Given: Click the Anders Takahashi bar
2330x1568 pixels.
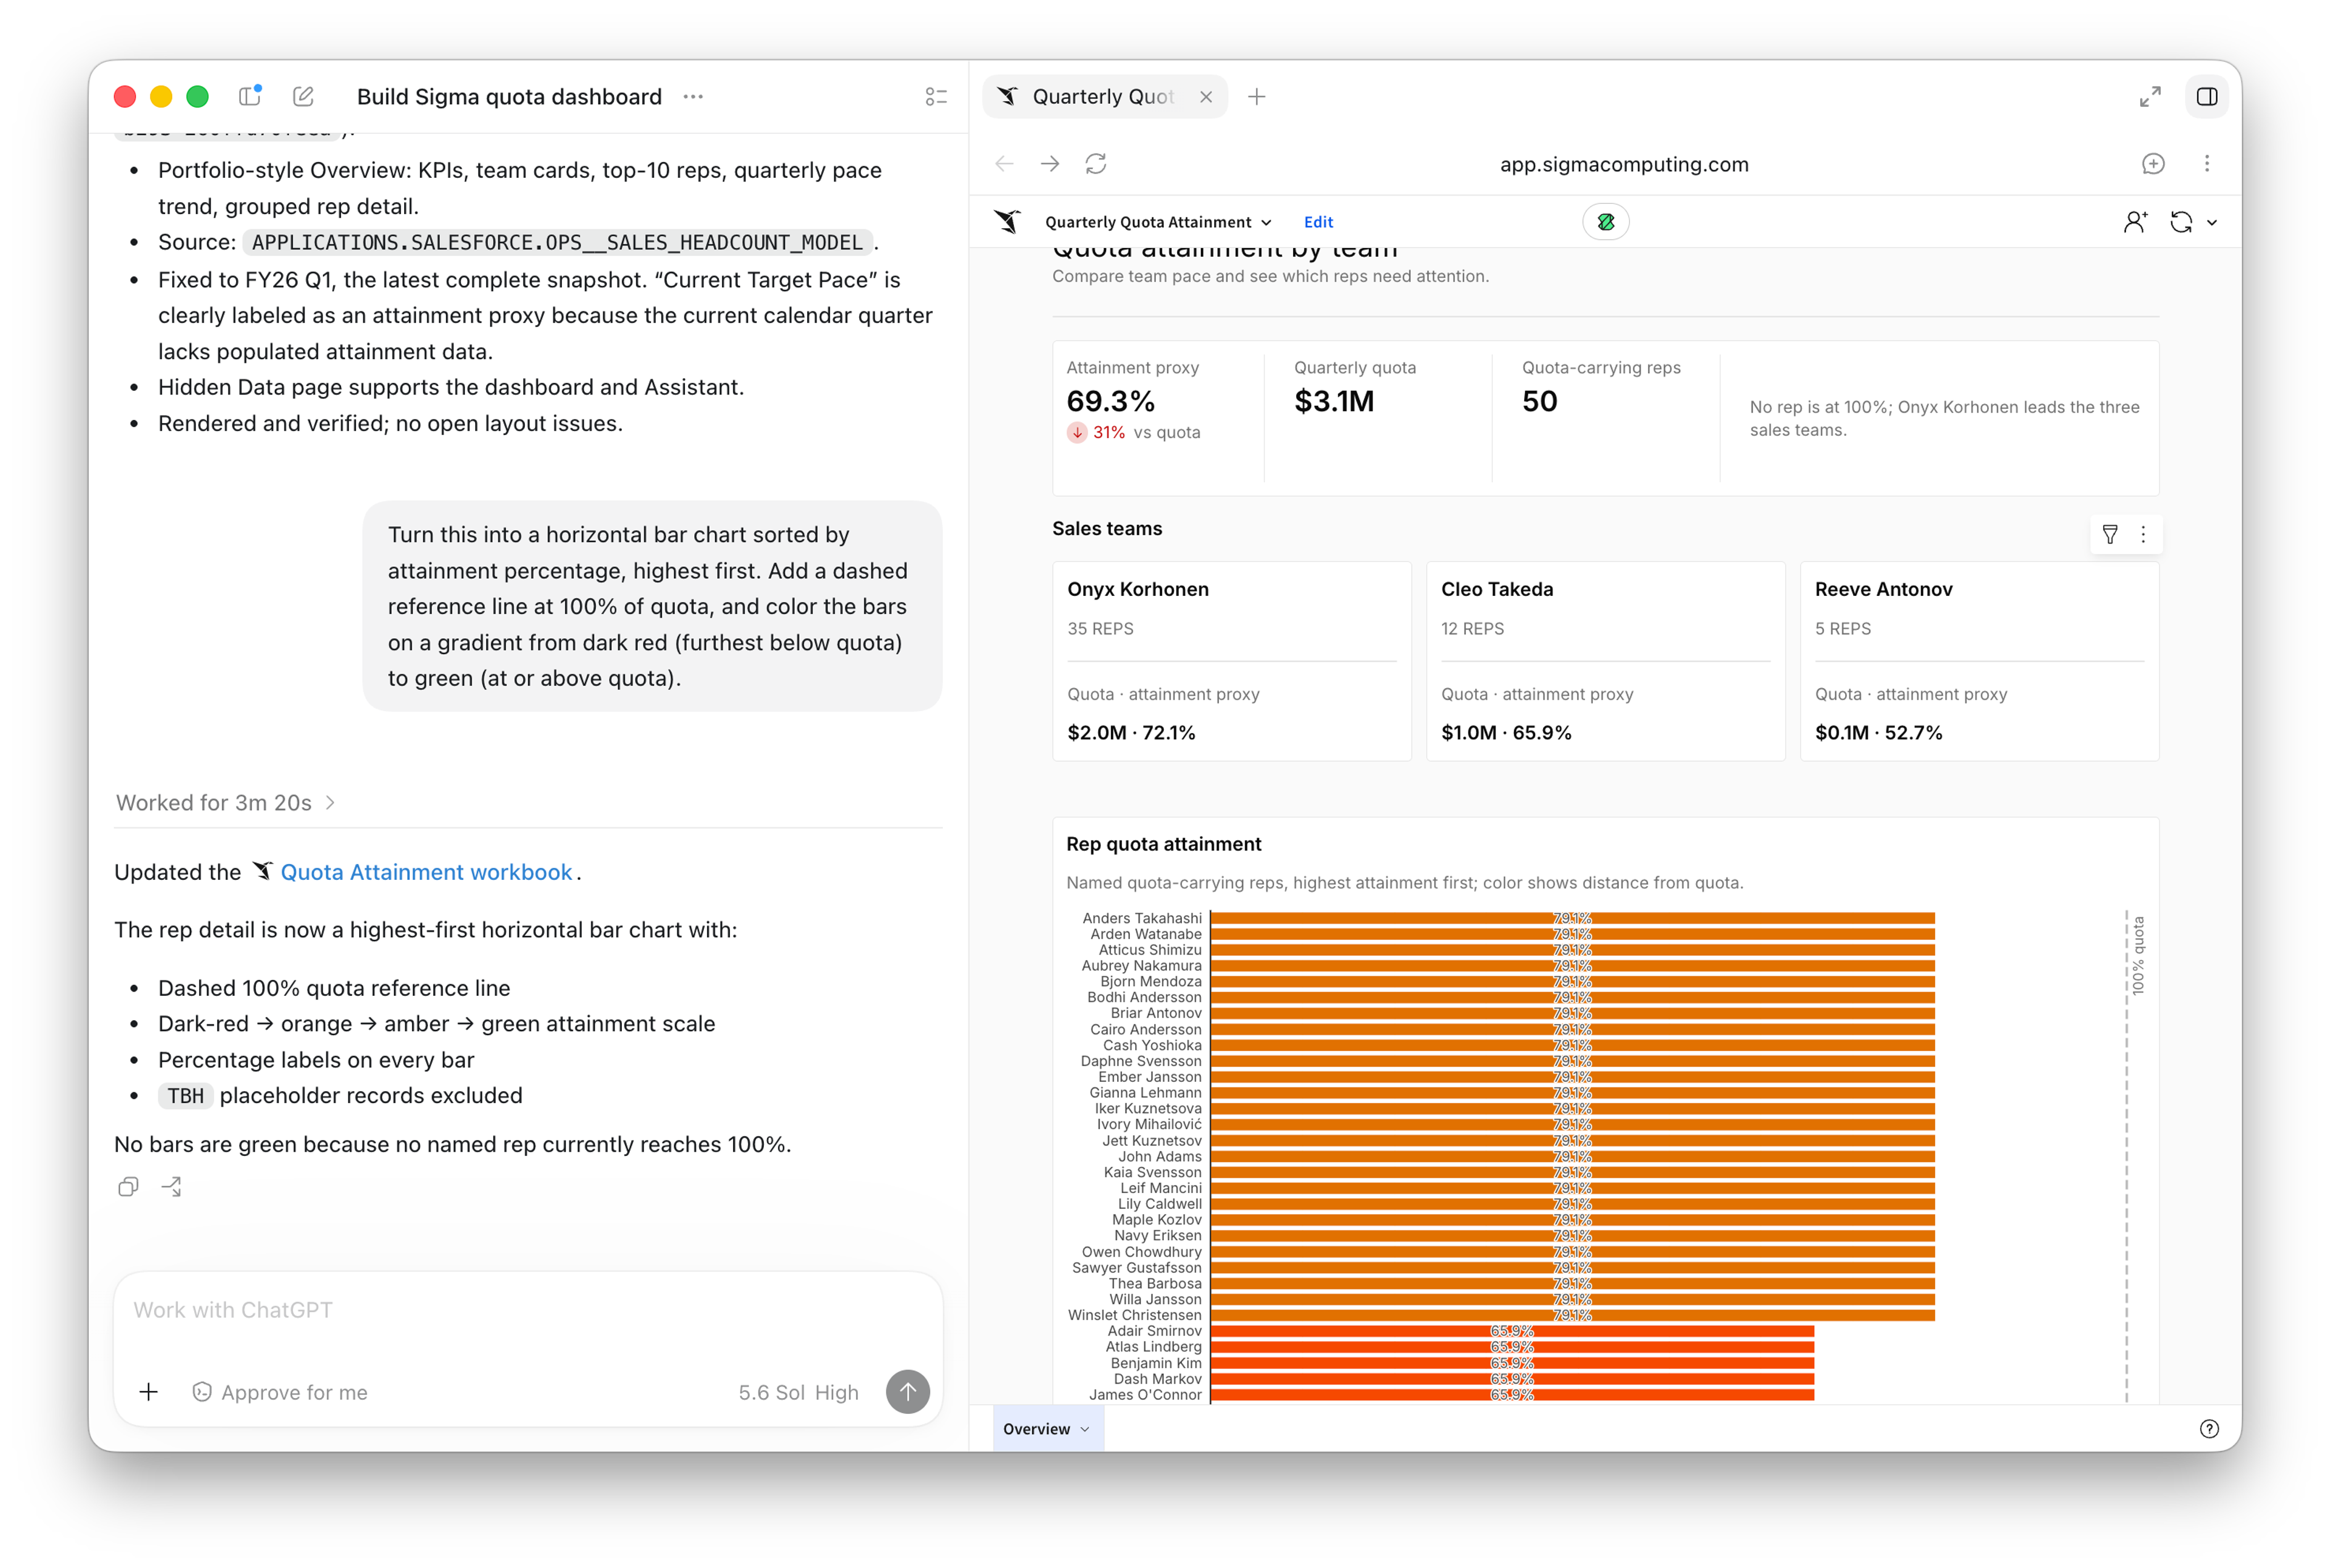Looking at the screenshot, I should click(1572, 917).
